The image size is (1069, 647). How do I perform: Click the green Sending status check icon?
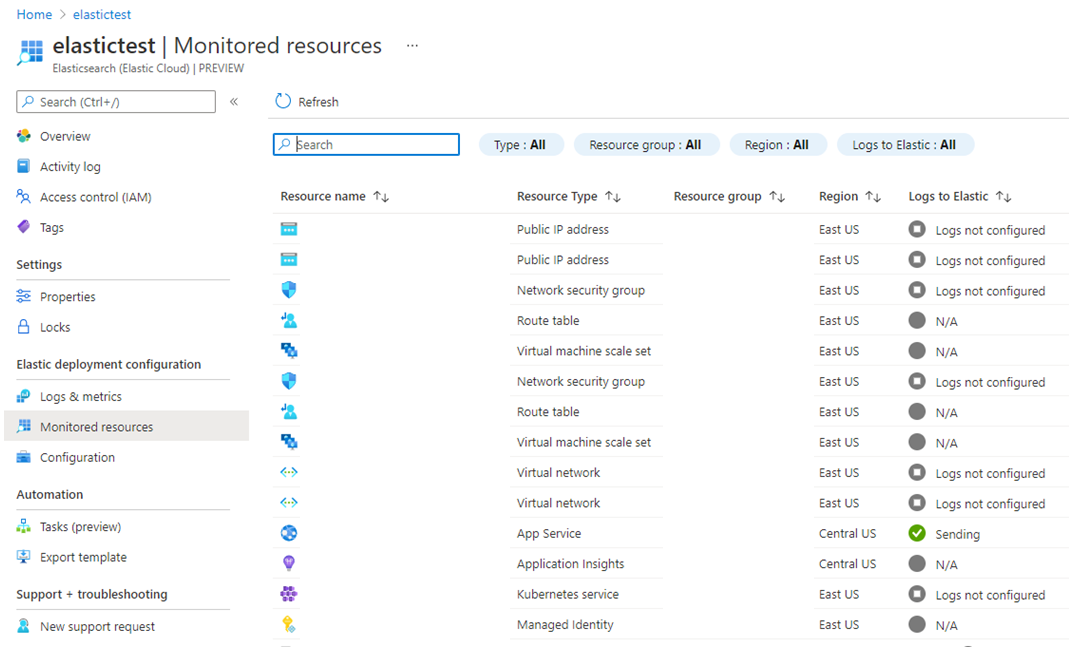pos(917,533)
